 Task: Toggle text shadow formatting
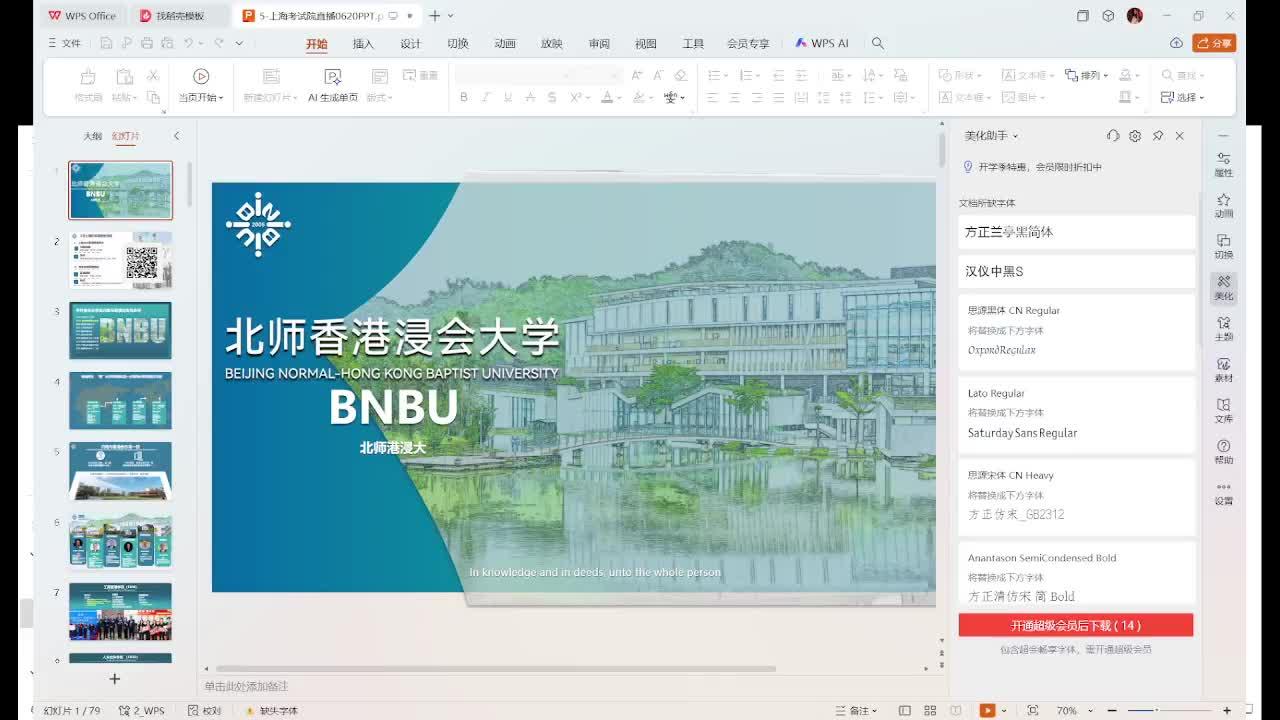tap(553, 97)
